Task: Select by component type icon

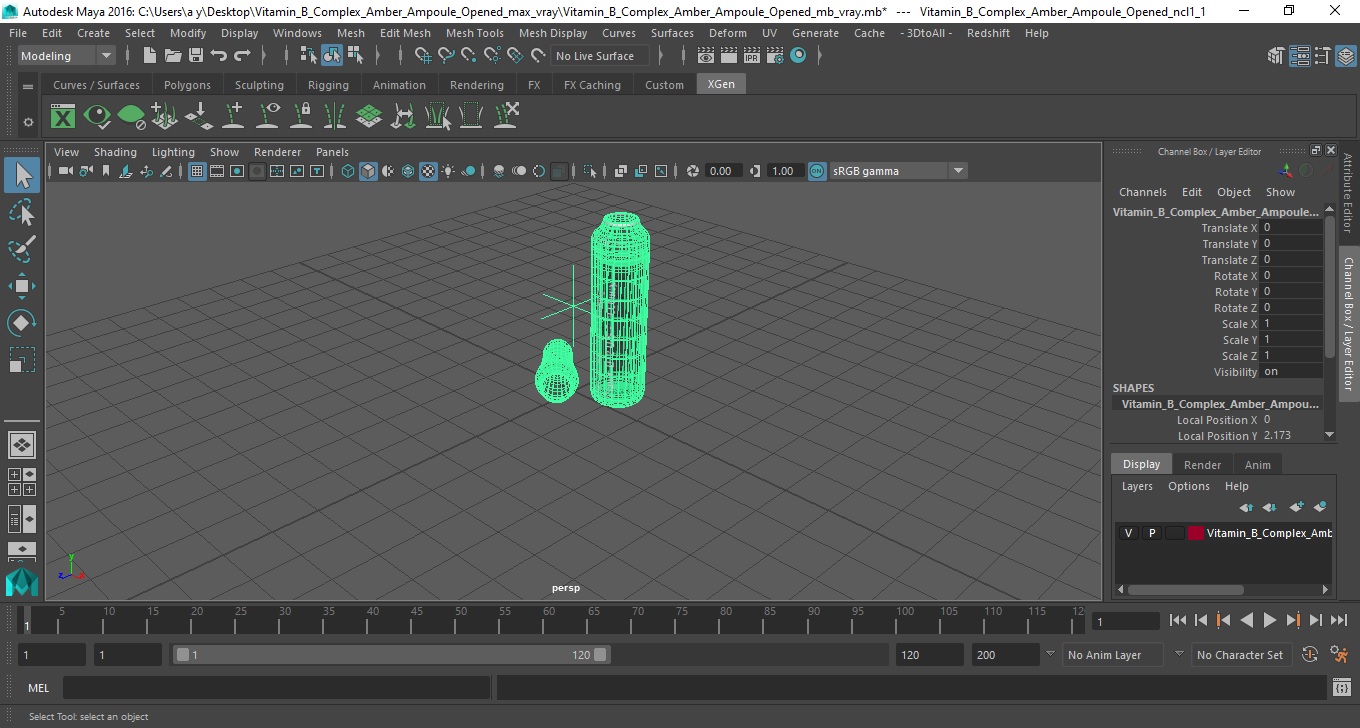Action: point(355,56)
